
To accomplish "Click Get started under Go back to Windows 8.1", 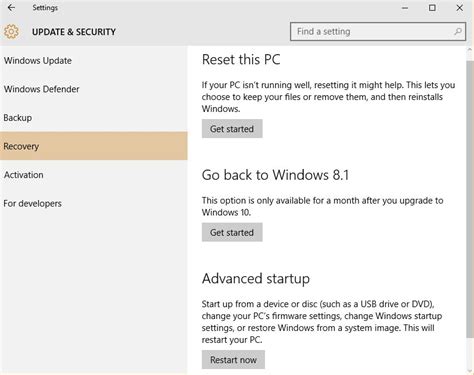I will [232, 232].
